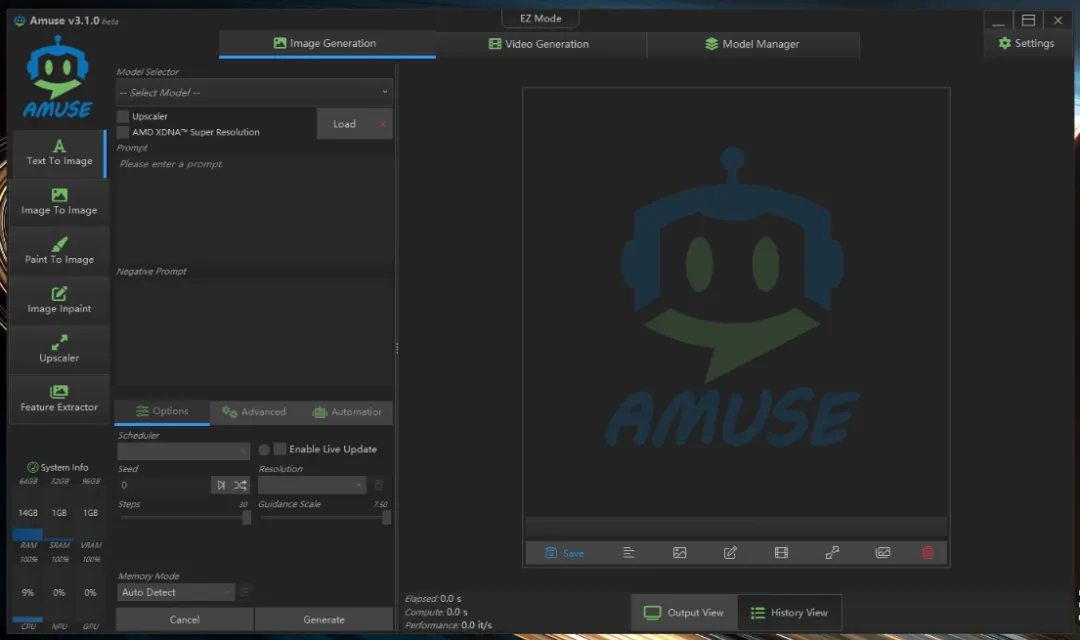Click the Load model button

click(344, 124)
